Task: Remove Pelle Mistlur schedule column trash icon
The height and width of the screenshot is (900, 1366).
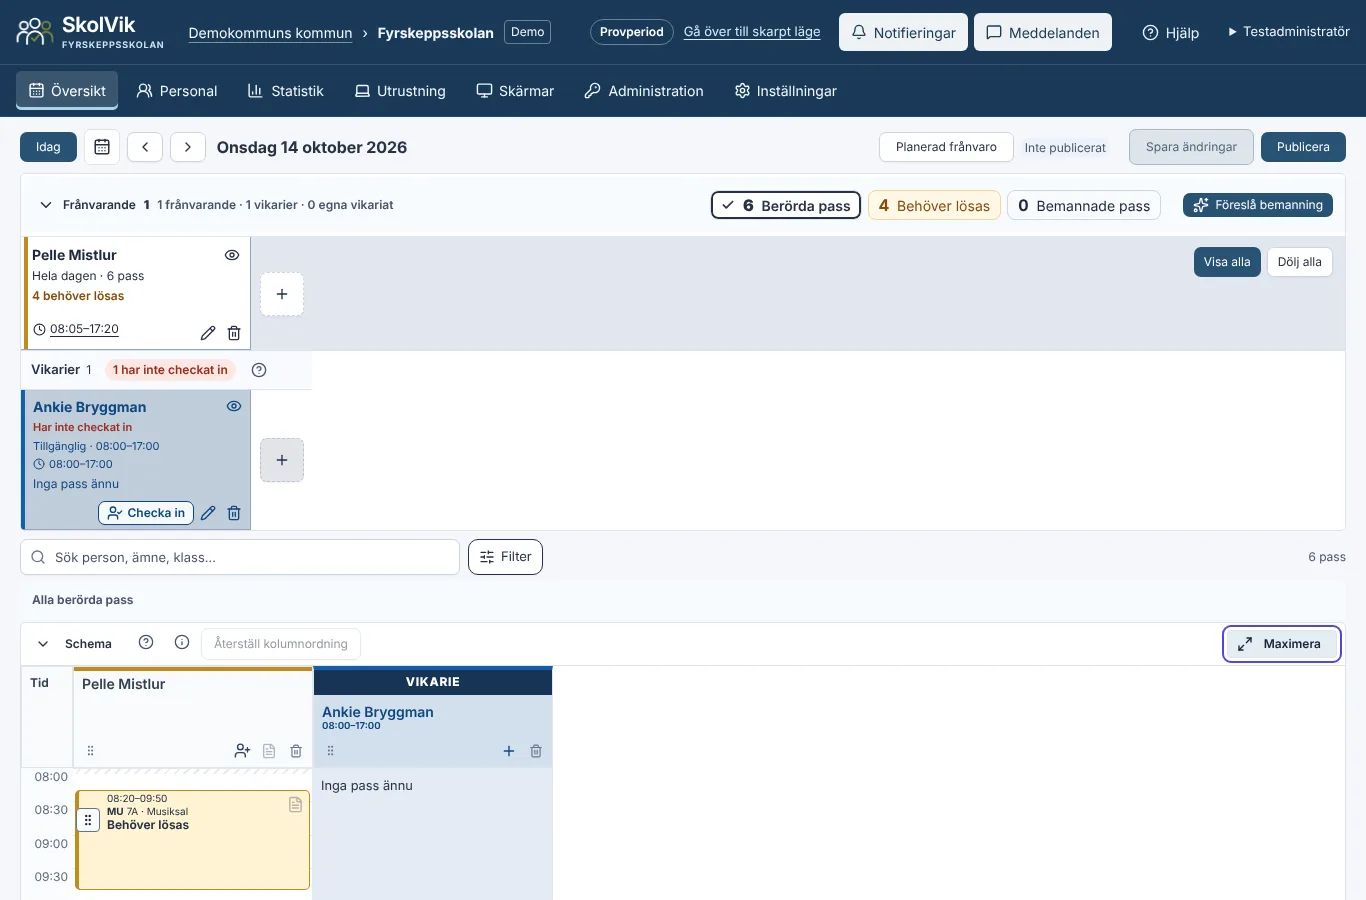Action: point(296,751)
